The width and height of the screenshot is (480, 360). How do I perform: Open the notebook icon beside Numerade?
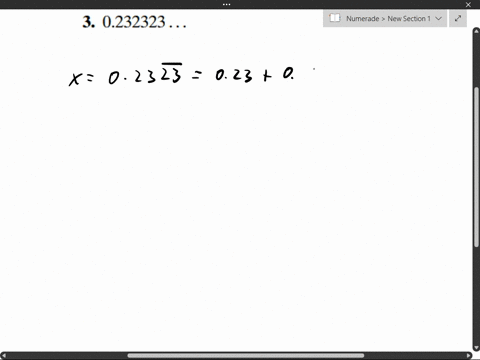point(334,18)
